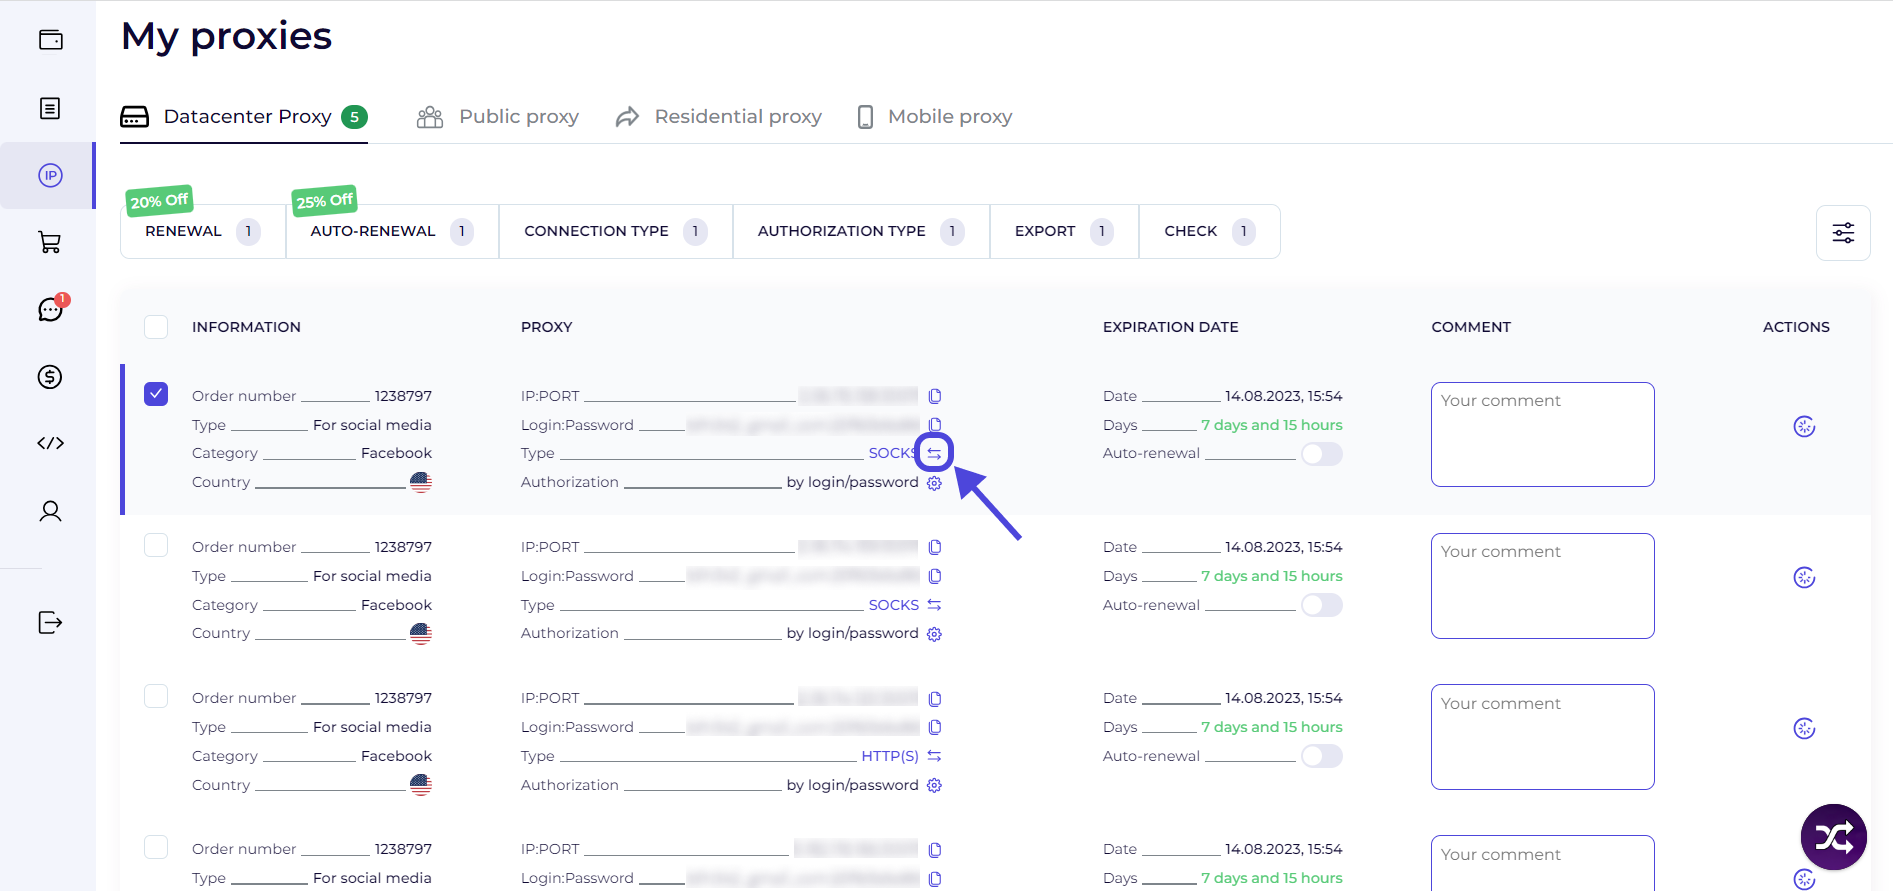Switch connection type of first SOCKS proxy
Screen dimensions: 1894x892
pos(934,453)
